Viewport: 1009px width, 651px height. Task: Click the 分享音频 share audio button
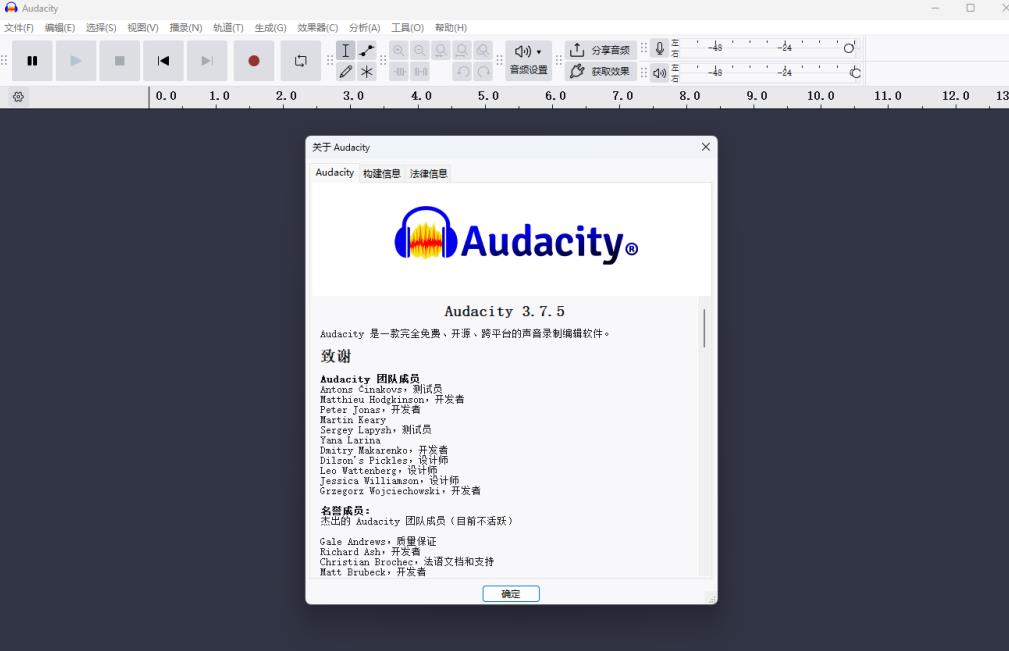click(601, 50)
